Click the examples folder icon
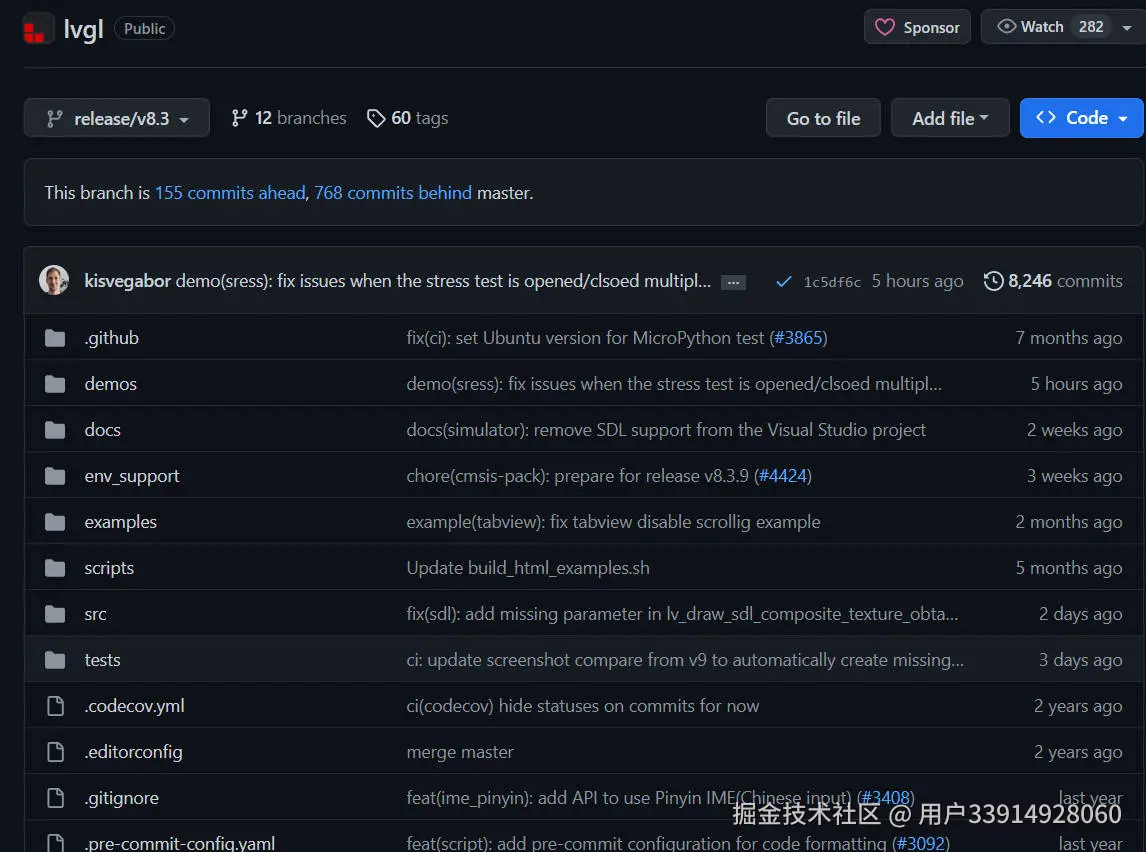The image size is (1146, 852). tap(55, 522)
